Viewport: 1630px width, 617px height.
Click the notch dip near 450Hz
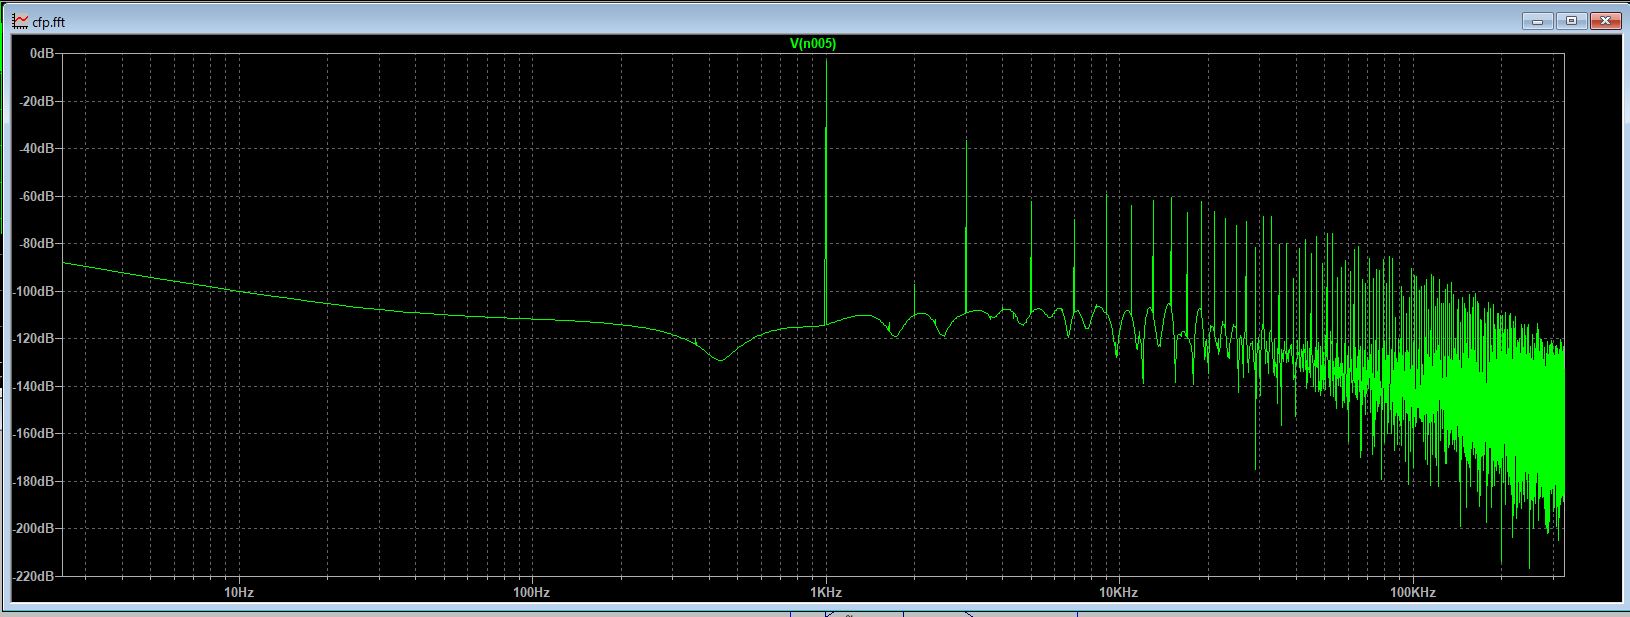[719, 358]
